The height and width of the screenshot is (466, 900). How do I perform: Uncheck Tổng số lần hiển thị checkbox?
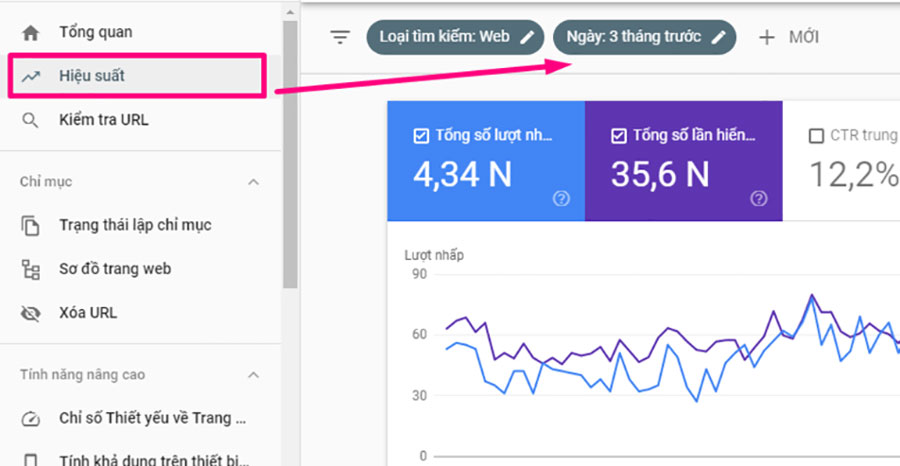(x=618, y=136)
